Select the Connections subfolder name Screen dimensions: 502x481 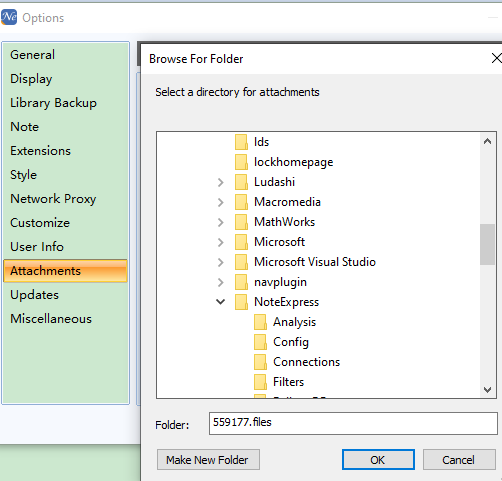pos(306,362)
